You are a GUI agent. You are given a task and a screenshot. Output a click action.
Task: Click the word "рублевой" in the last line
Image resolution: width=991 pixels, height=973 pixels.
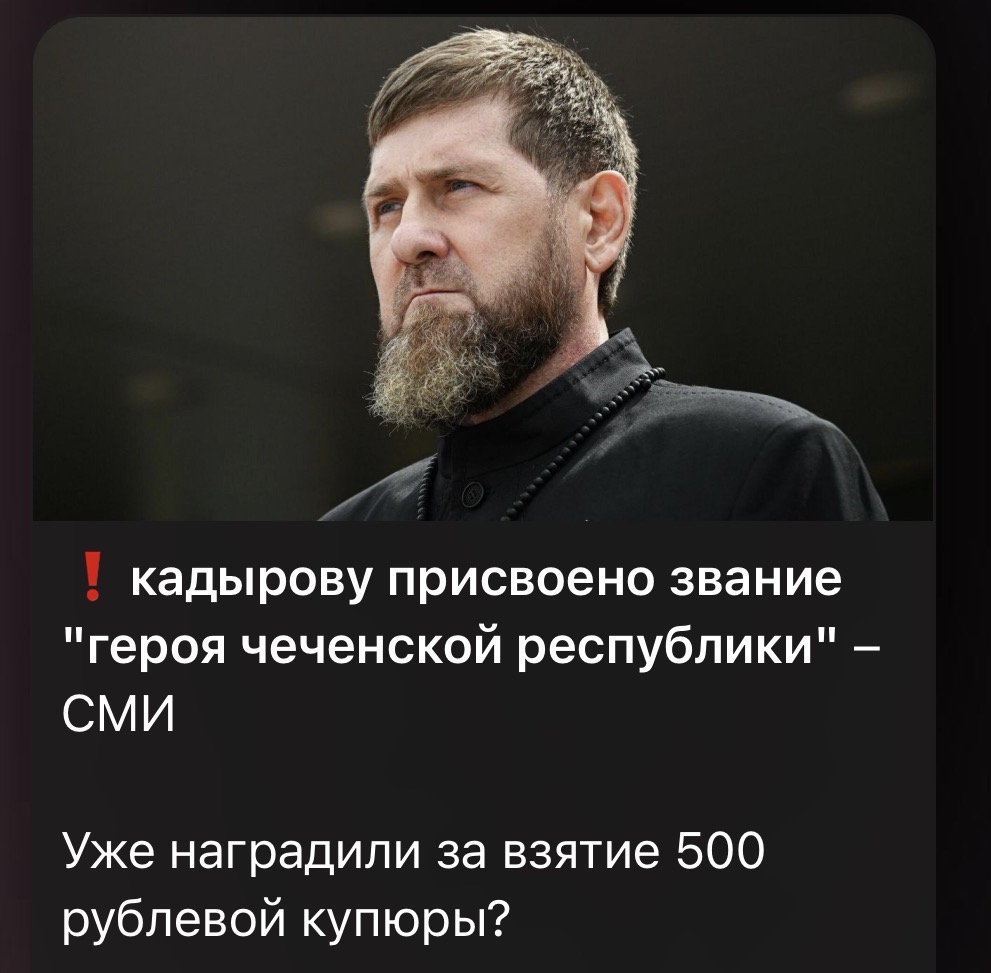174,922
